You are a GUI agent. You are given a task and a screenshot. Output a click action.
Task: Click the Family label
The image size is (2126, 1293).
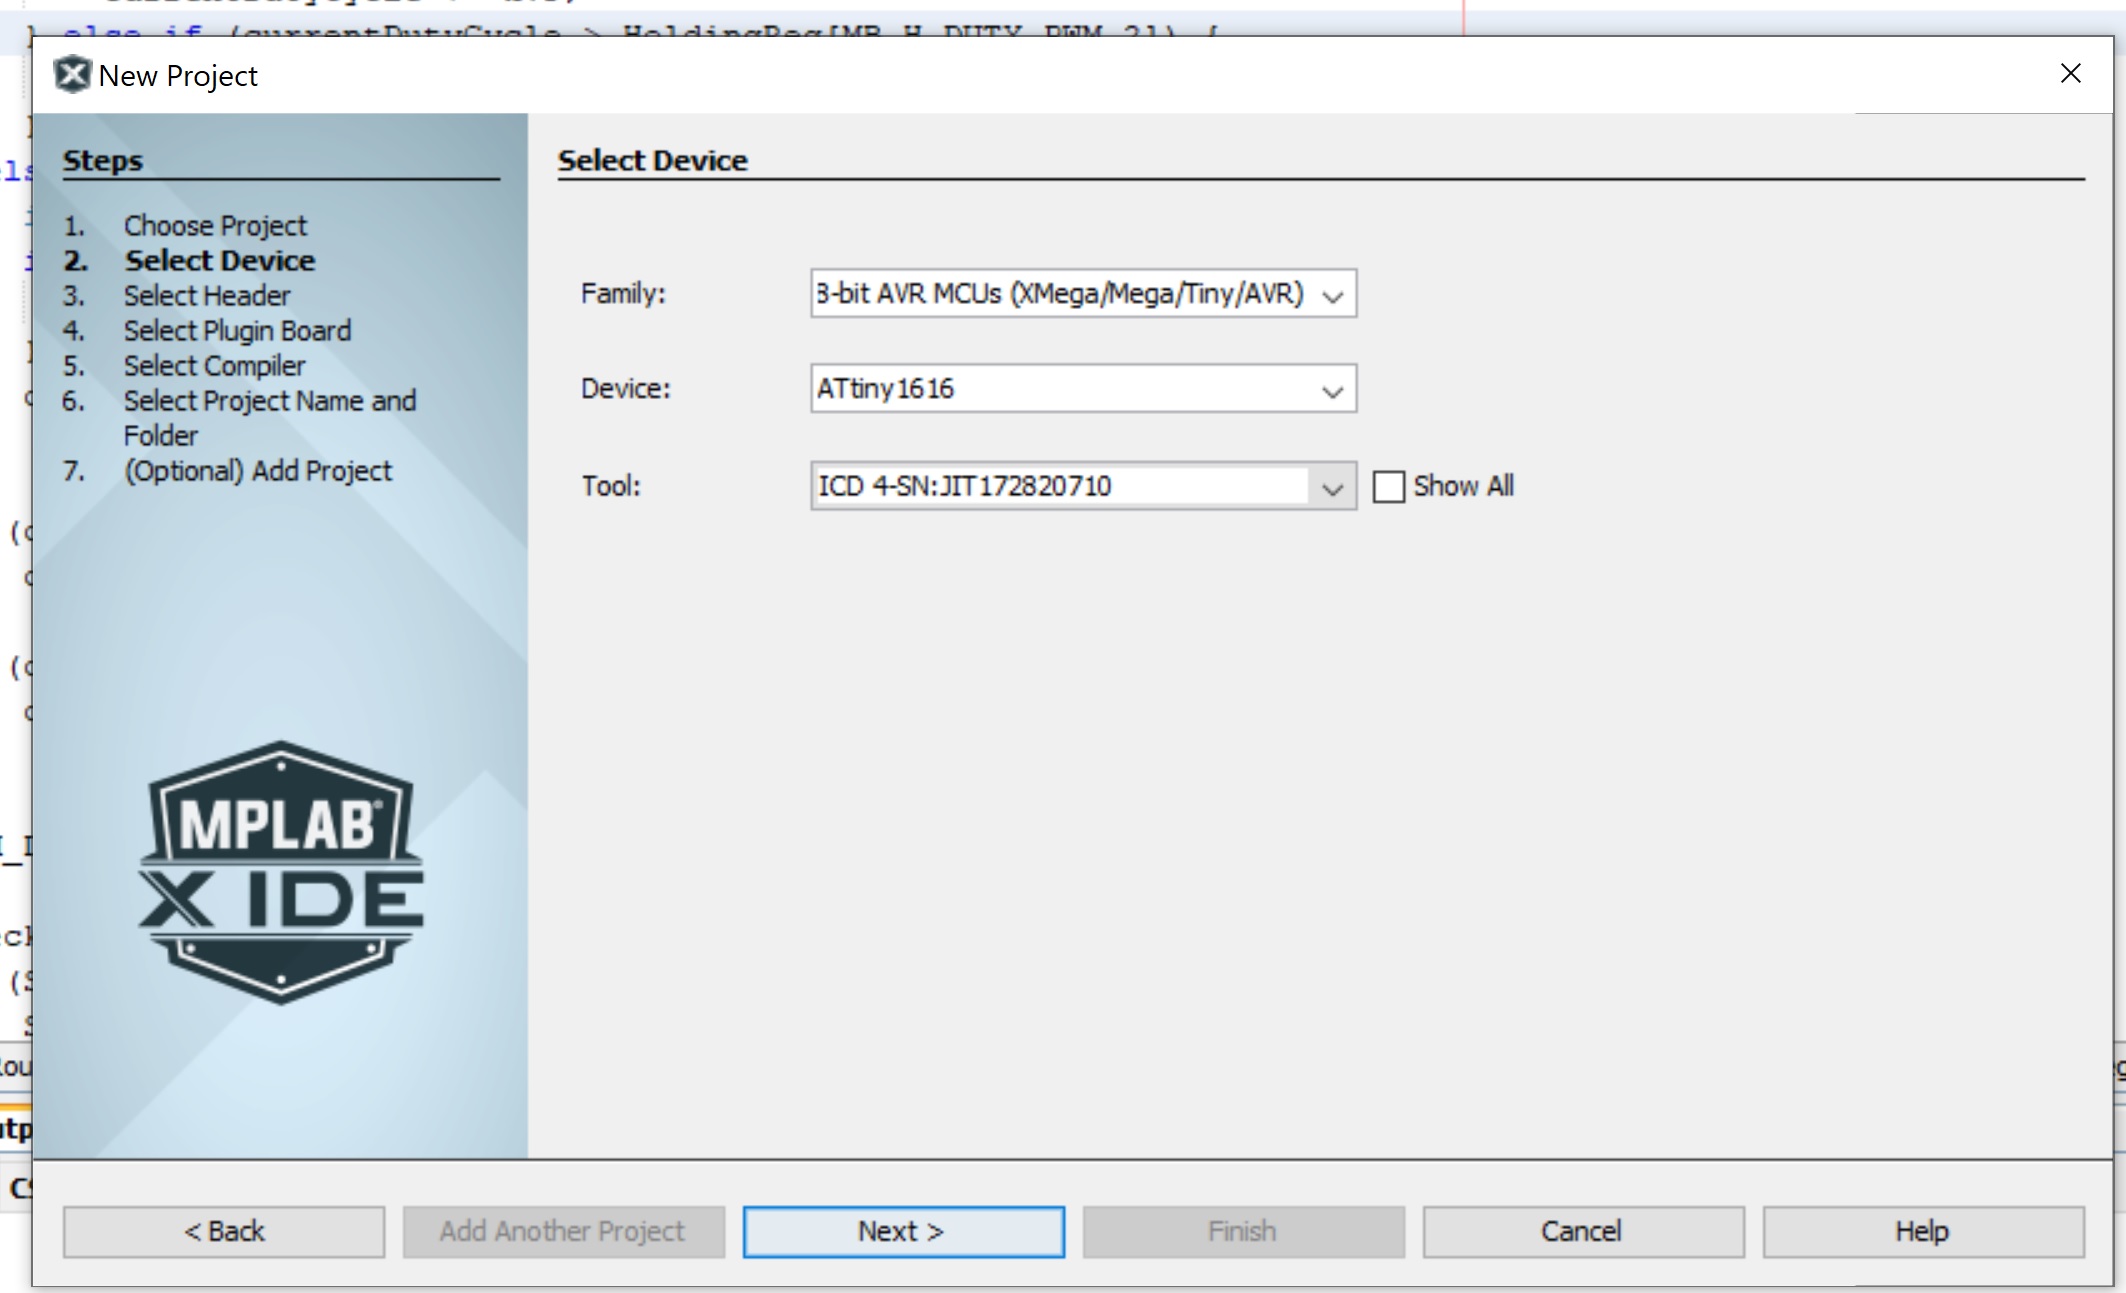click(x=623, y=294)
